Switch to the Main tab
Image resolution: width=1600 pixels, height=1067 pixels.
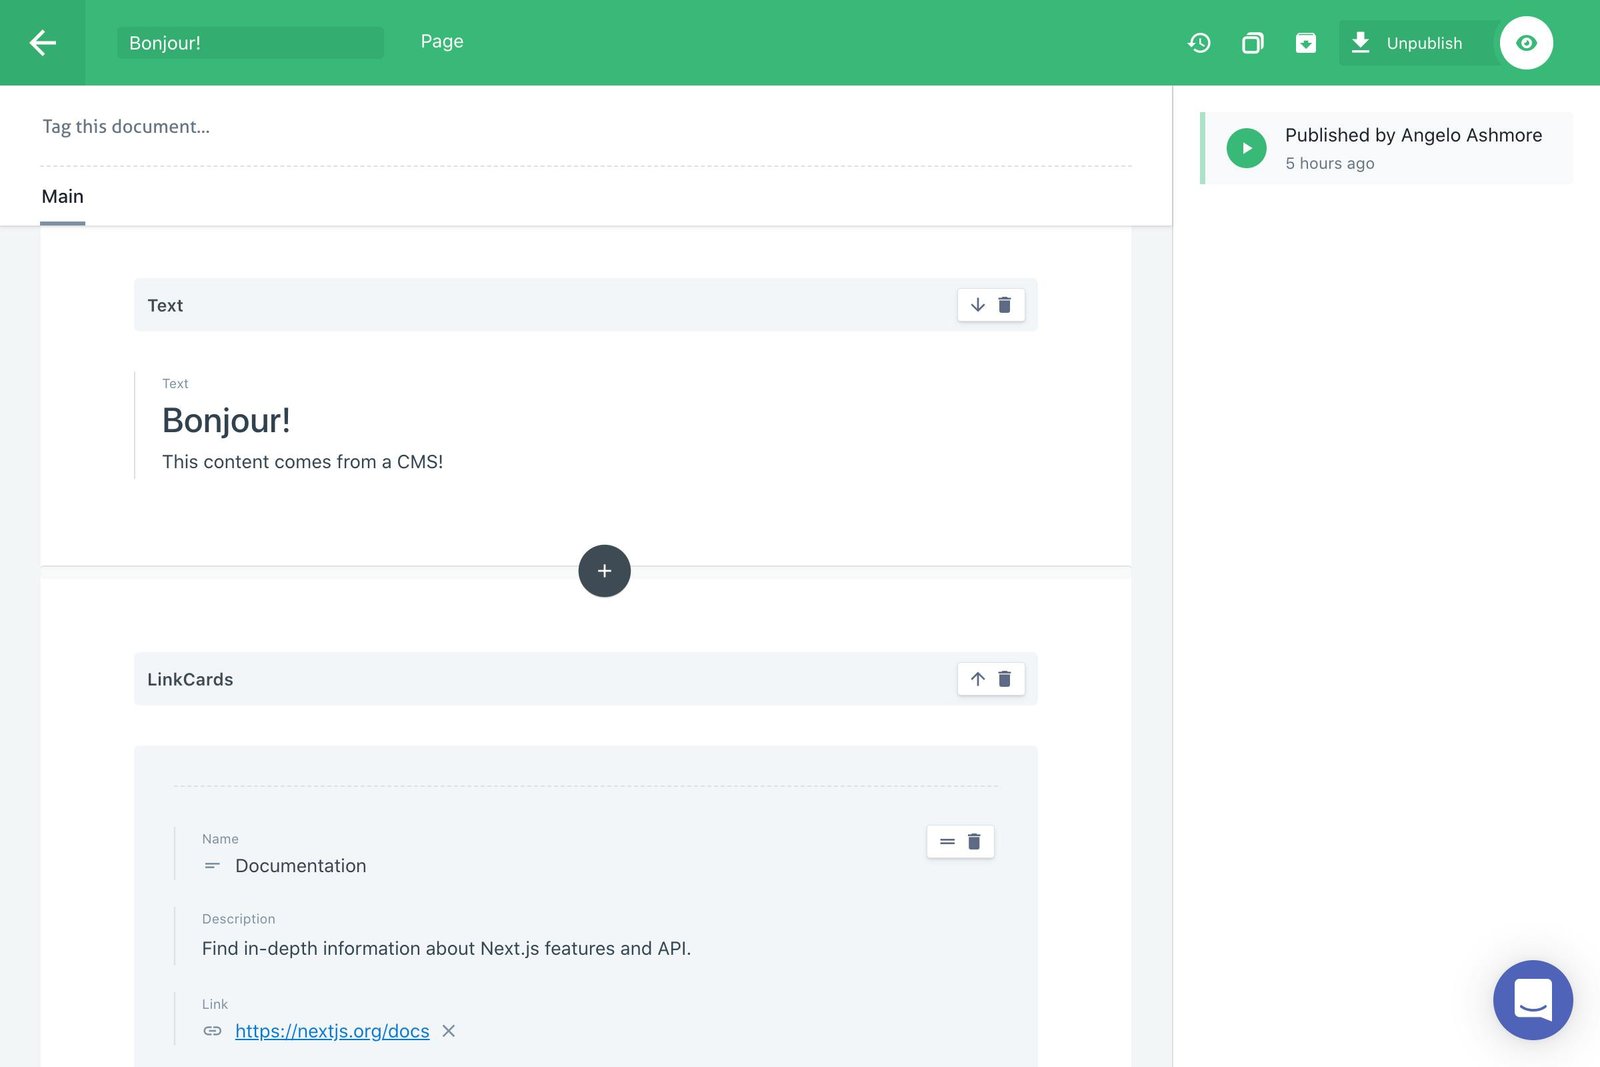(x=62, y=196)
